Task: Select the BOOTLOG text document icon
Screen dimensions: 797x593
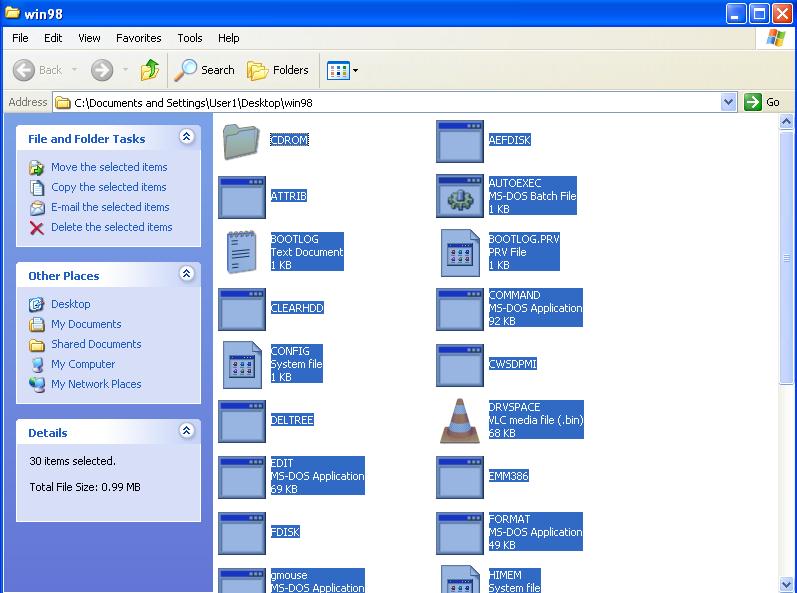Action: (x=241, y=252)
